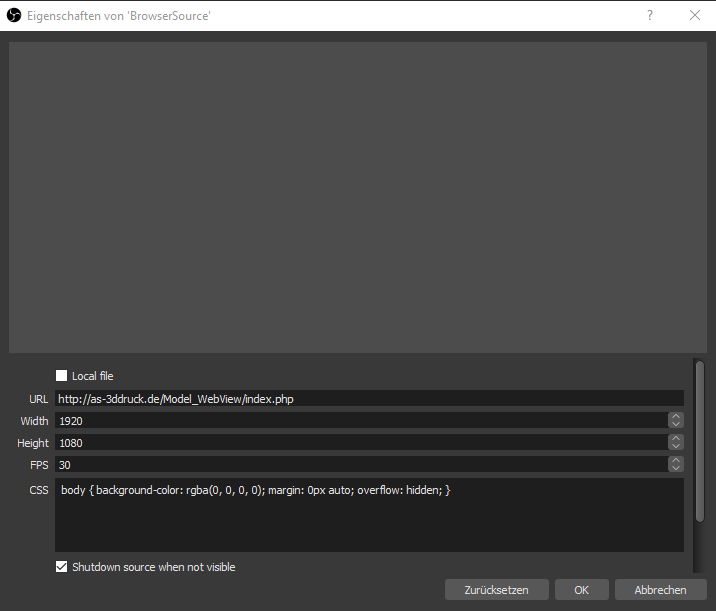Click the Height value field
716x611 pixels.
click(x=361, y=442)
